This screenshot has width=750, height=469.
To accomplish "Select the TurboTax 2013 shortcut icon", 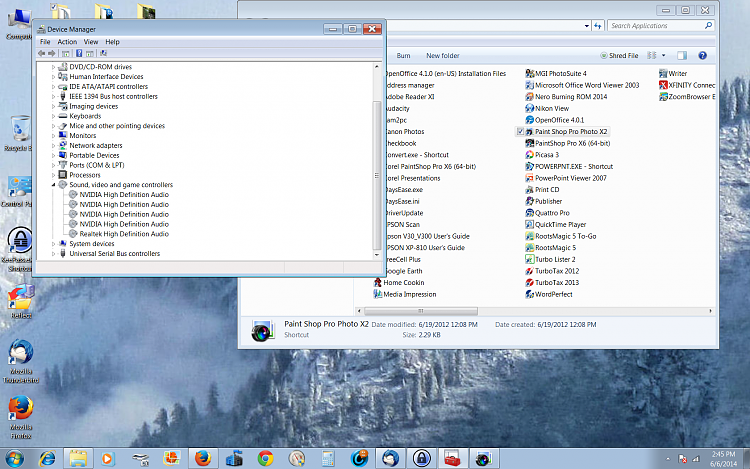I will (529, 283).
